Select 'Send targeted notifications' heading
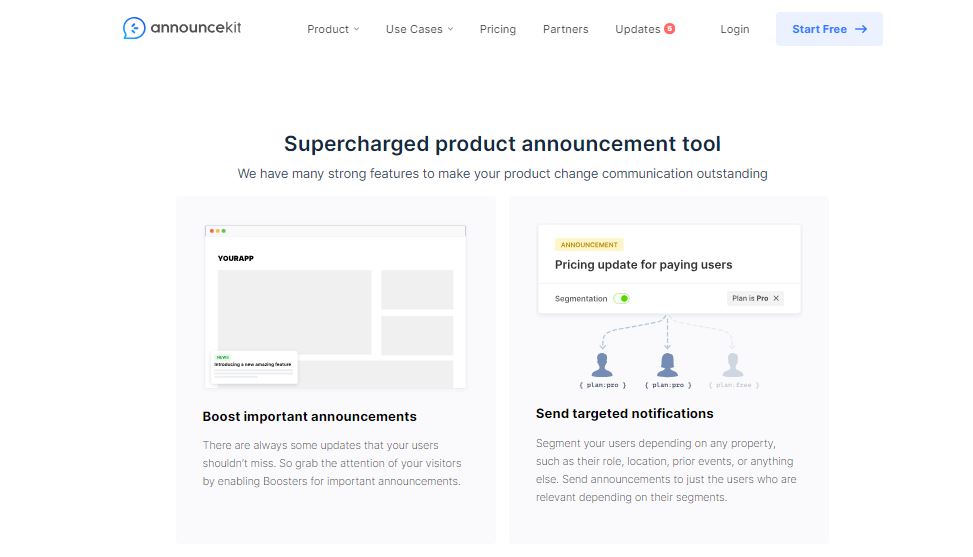The height and width of the screenshot is (557, 973). 624,414
